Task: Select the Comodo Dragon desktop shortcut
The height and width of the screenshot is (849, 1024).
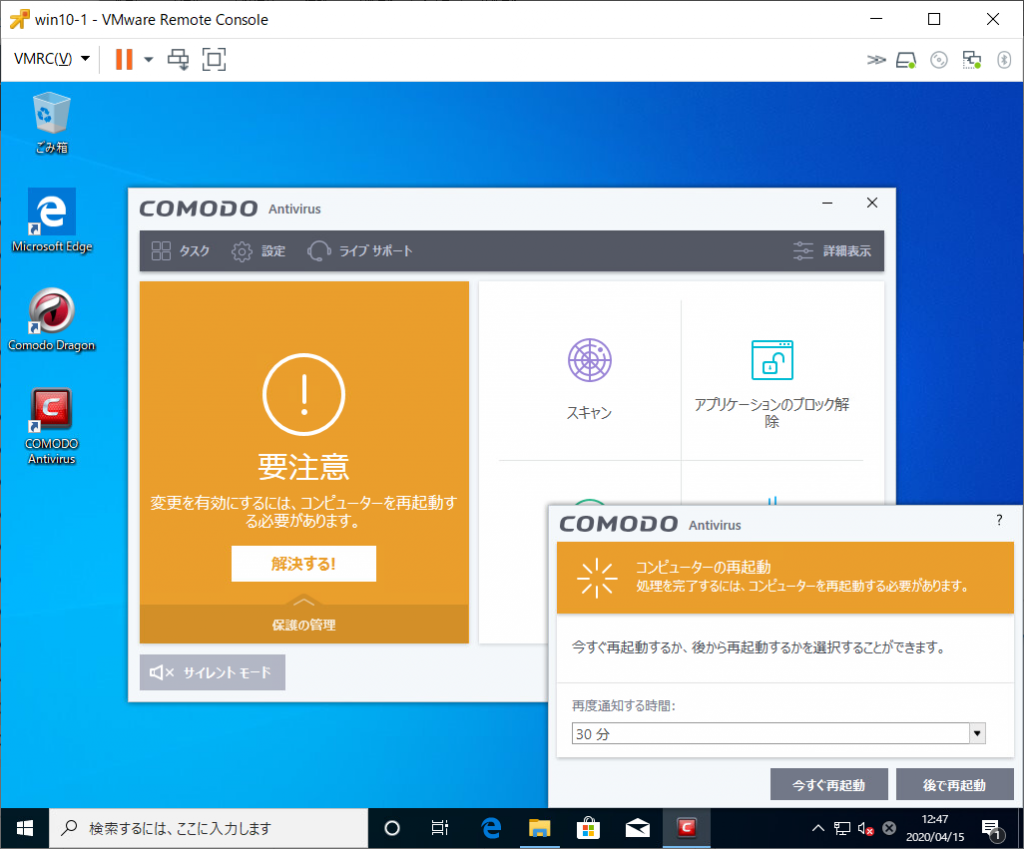Action: 52,319
